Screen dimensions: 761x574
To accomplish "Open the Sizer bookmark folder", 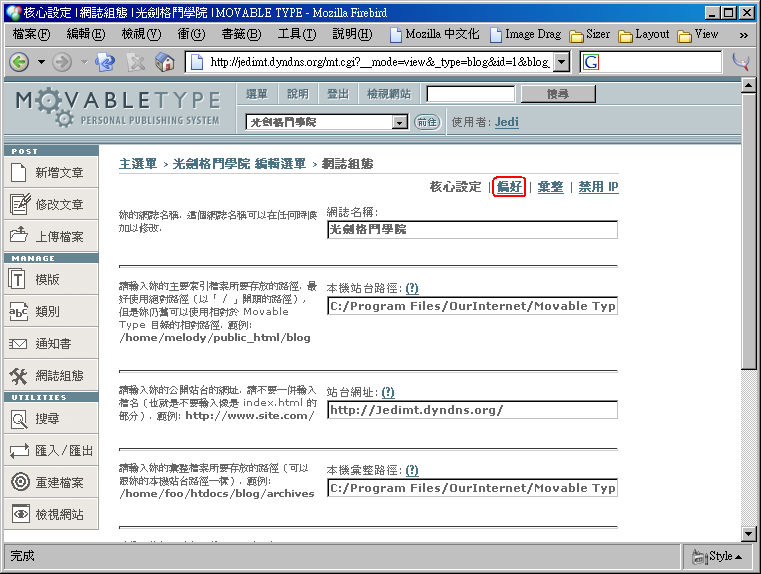I will (590, 34).
